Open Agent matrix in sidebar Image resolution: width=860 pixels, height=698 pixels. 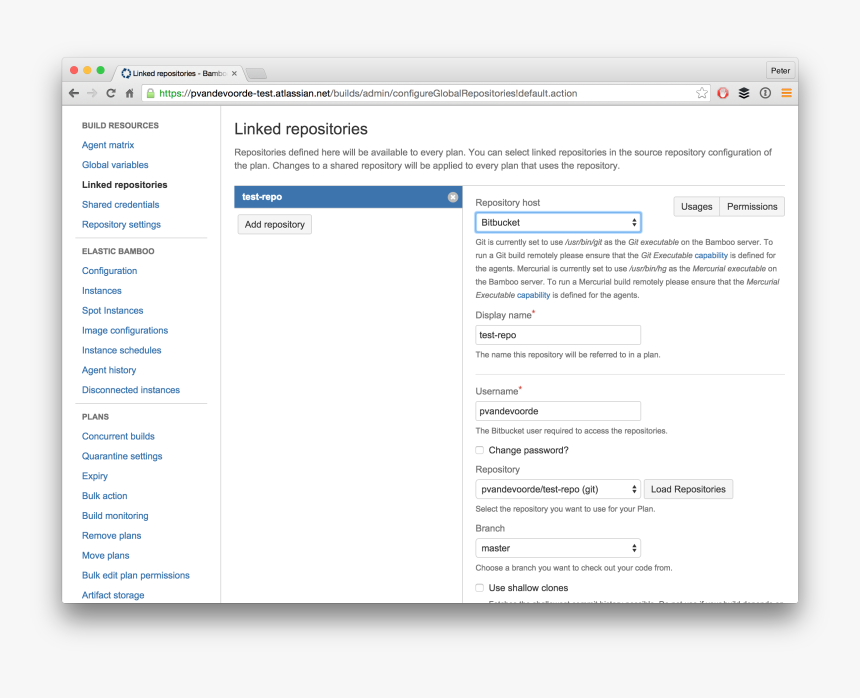click(x=108, y=145)
